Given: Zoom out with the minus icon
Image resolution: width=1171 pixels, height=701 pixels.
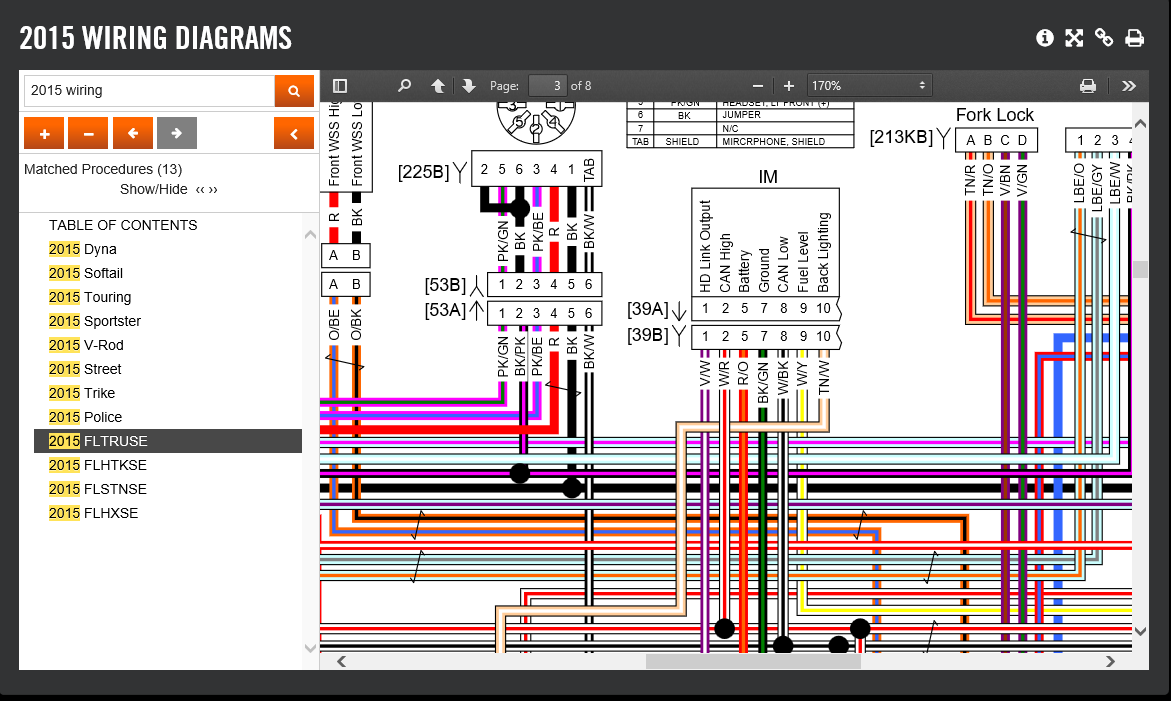Looking at the screenshot, I should 758,86.
